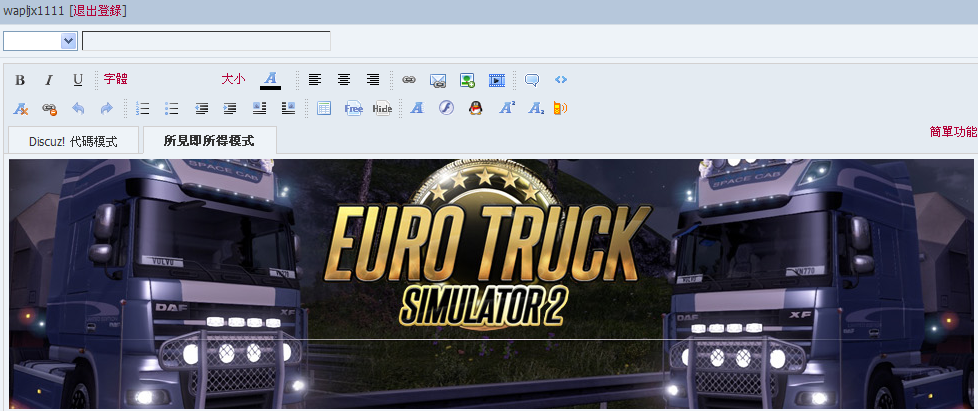
Task: Pick the font color swatch
Action: pyautogui.click(x=270, y=80)
